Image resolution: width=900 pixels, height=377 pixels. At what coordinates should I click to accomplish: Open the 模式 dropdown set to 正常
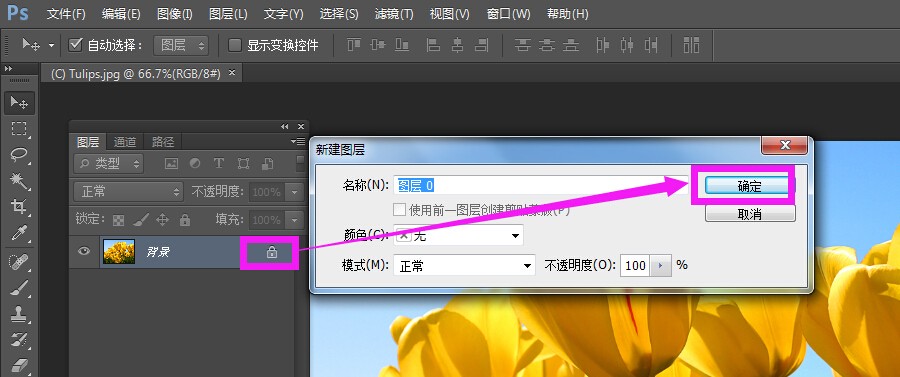pyautogui.click(x=464, y=266)
